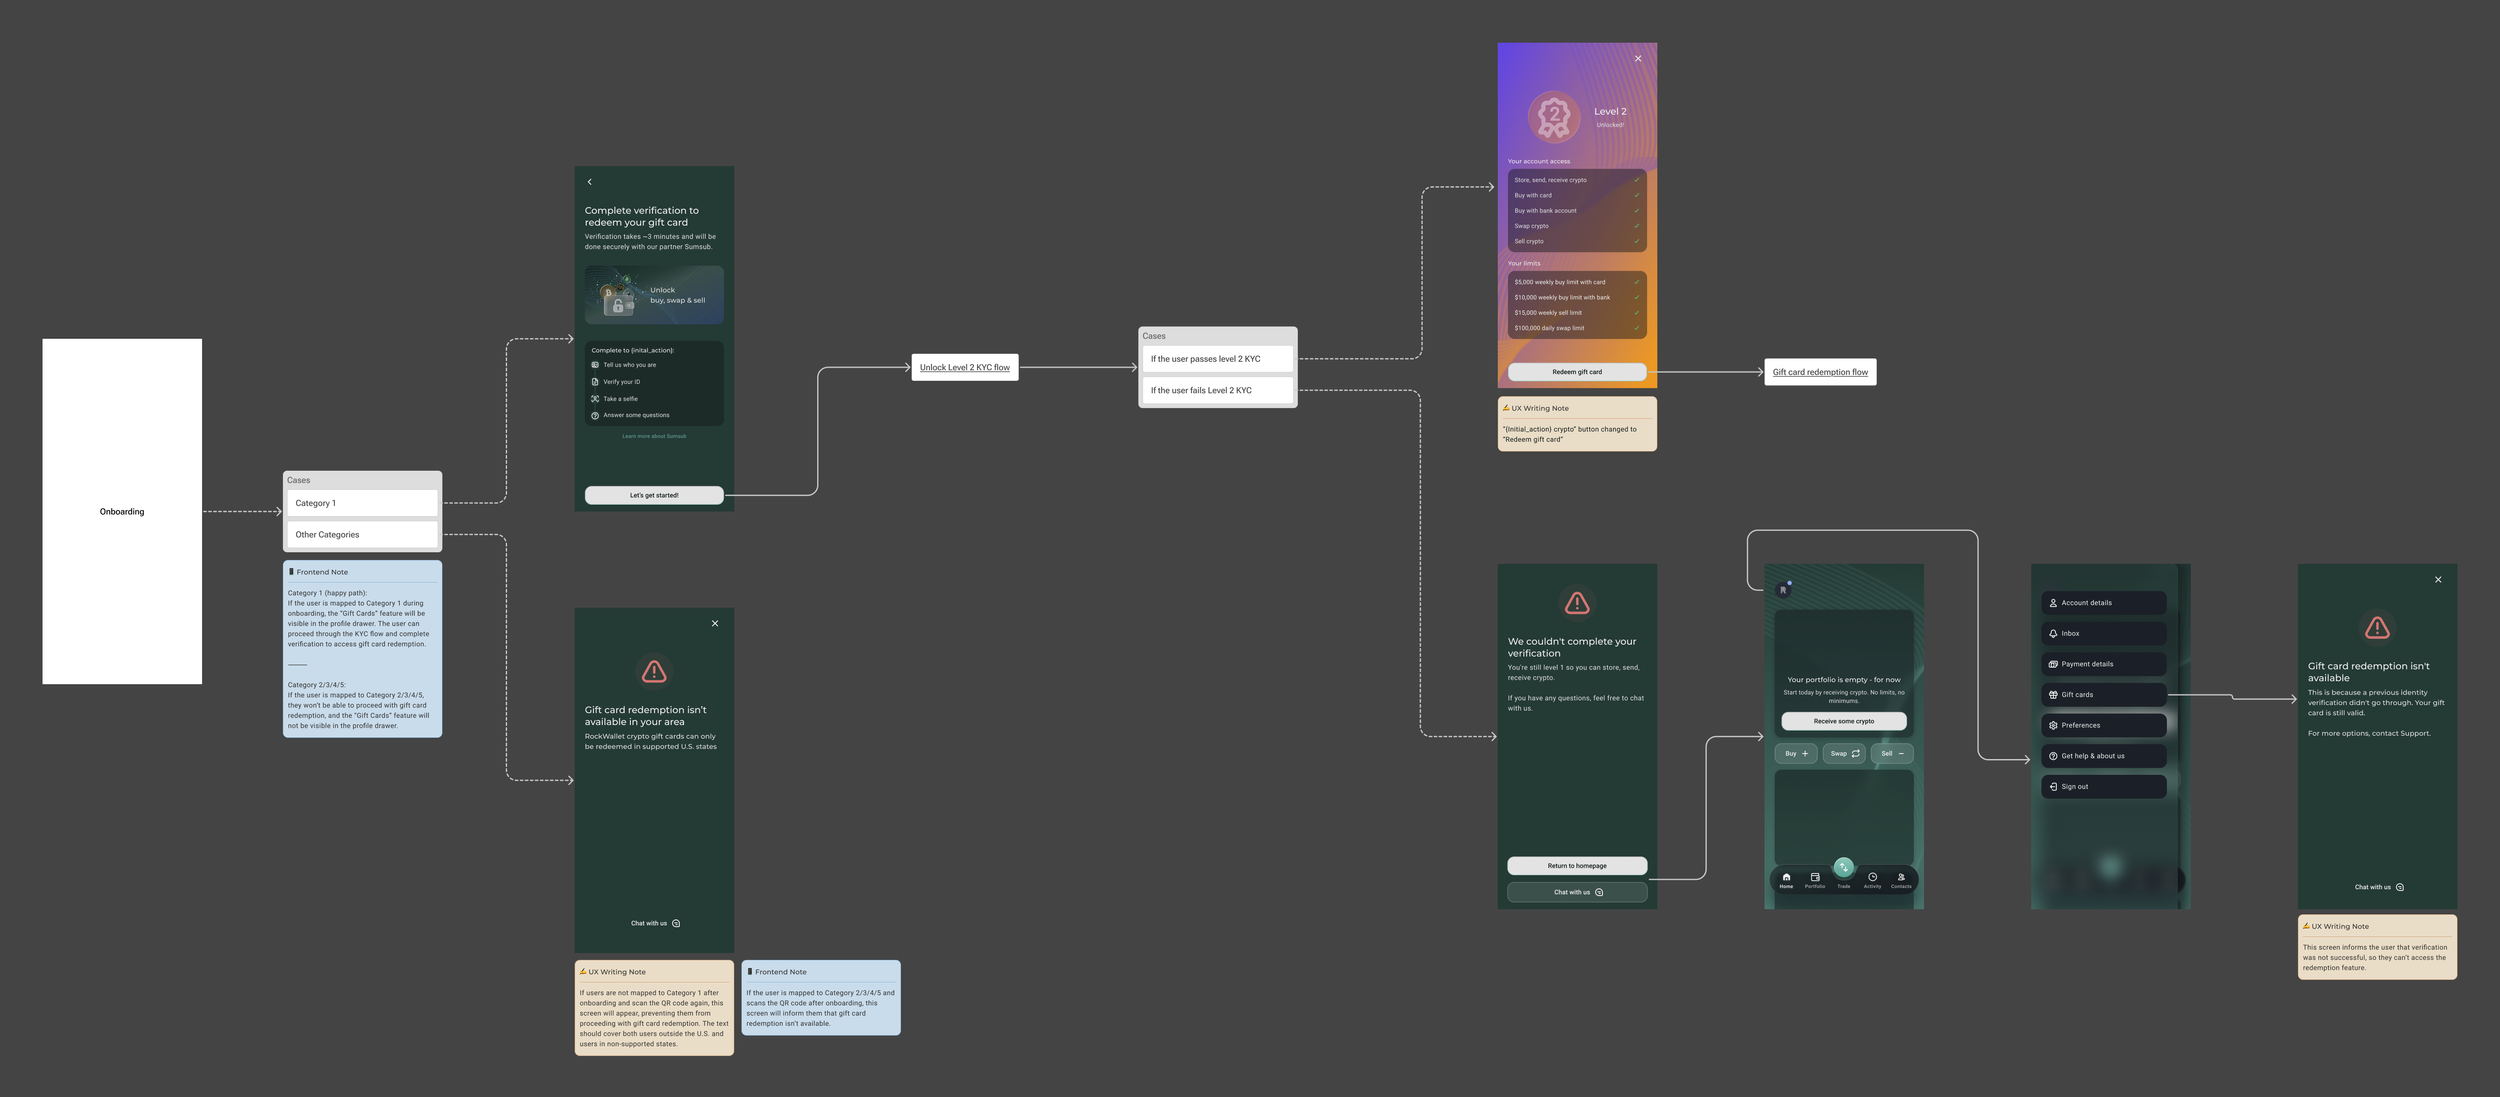2500x1097 pixels.
Task: Close the previous identity verification failure screen
Action: [x=2438, y=580]
